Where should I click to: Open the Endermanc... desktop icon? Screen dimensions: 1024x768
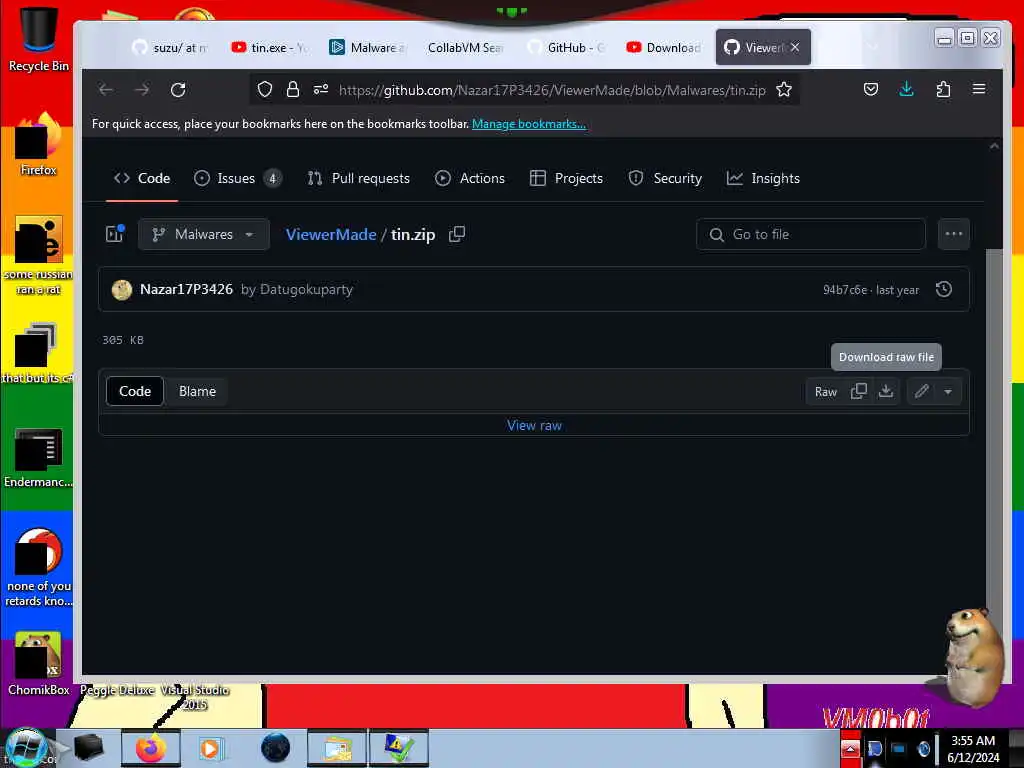pos(38,457)
